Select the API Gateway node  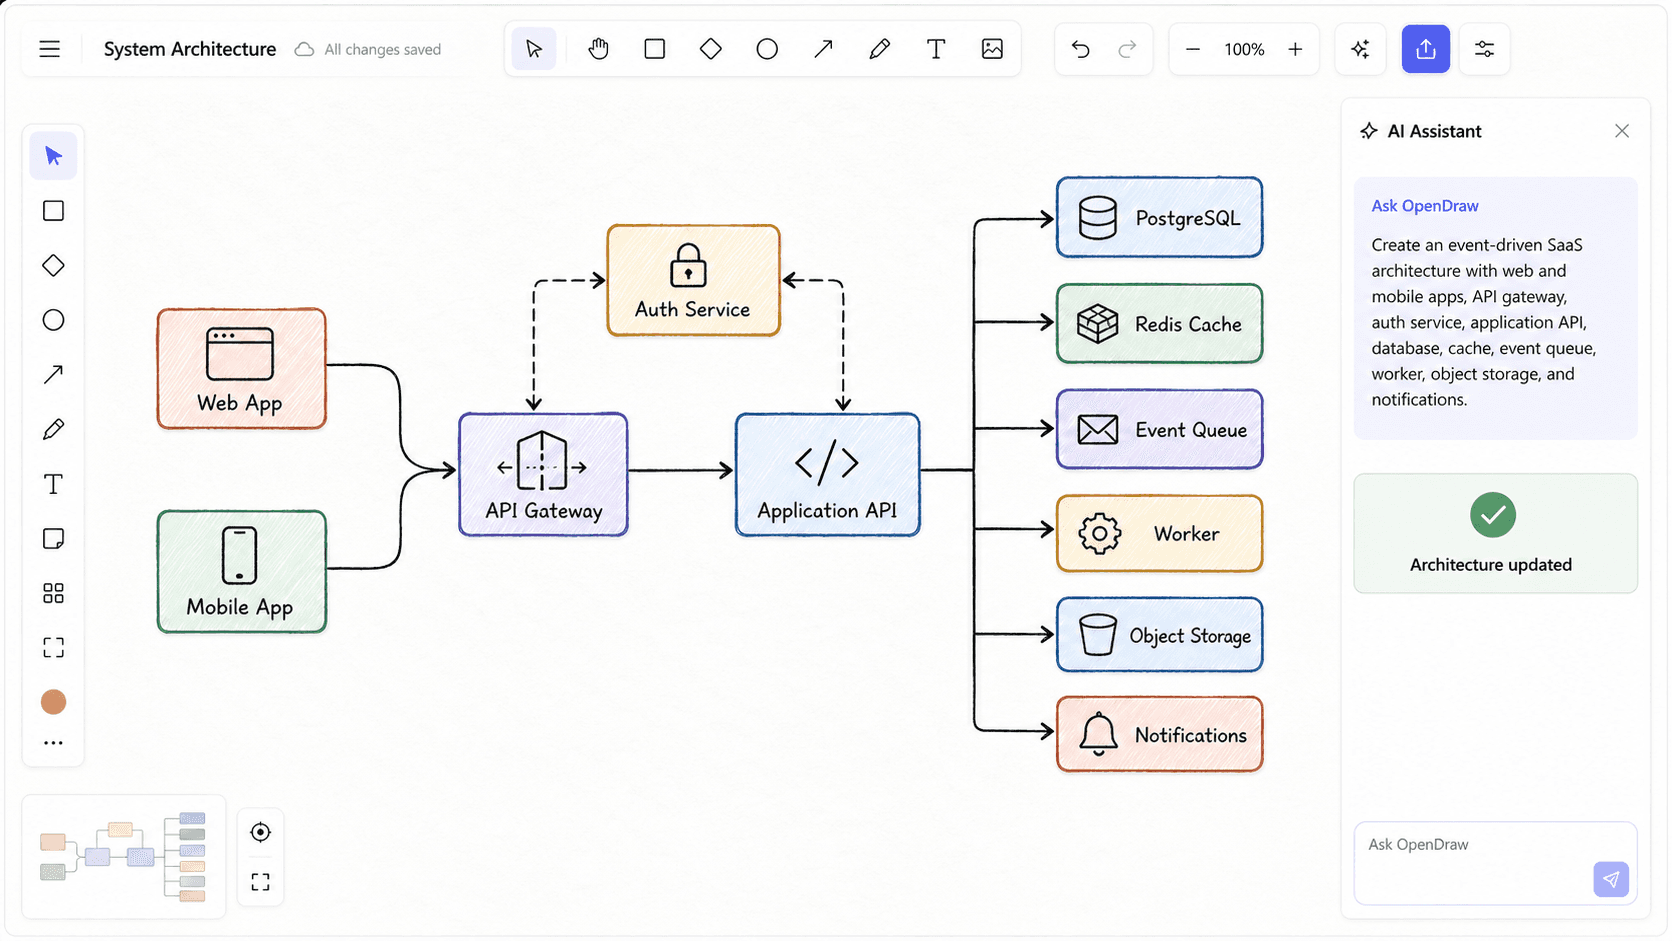click(x=543, y=474)
